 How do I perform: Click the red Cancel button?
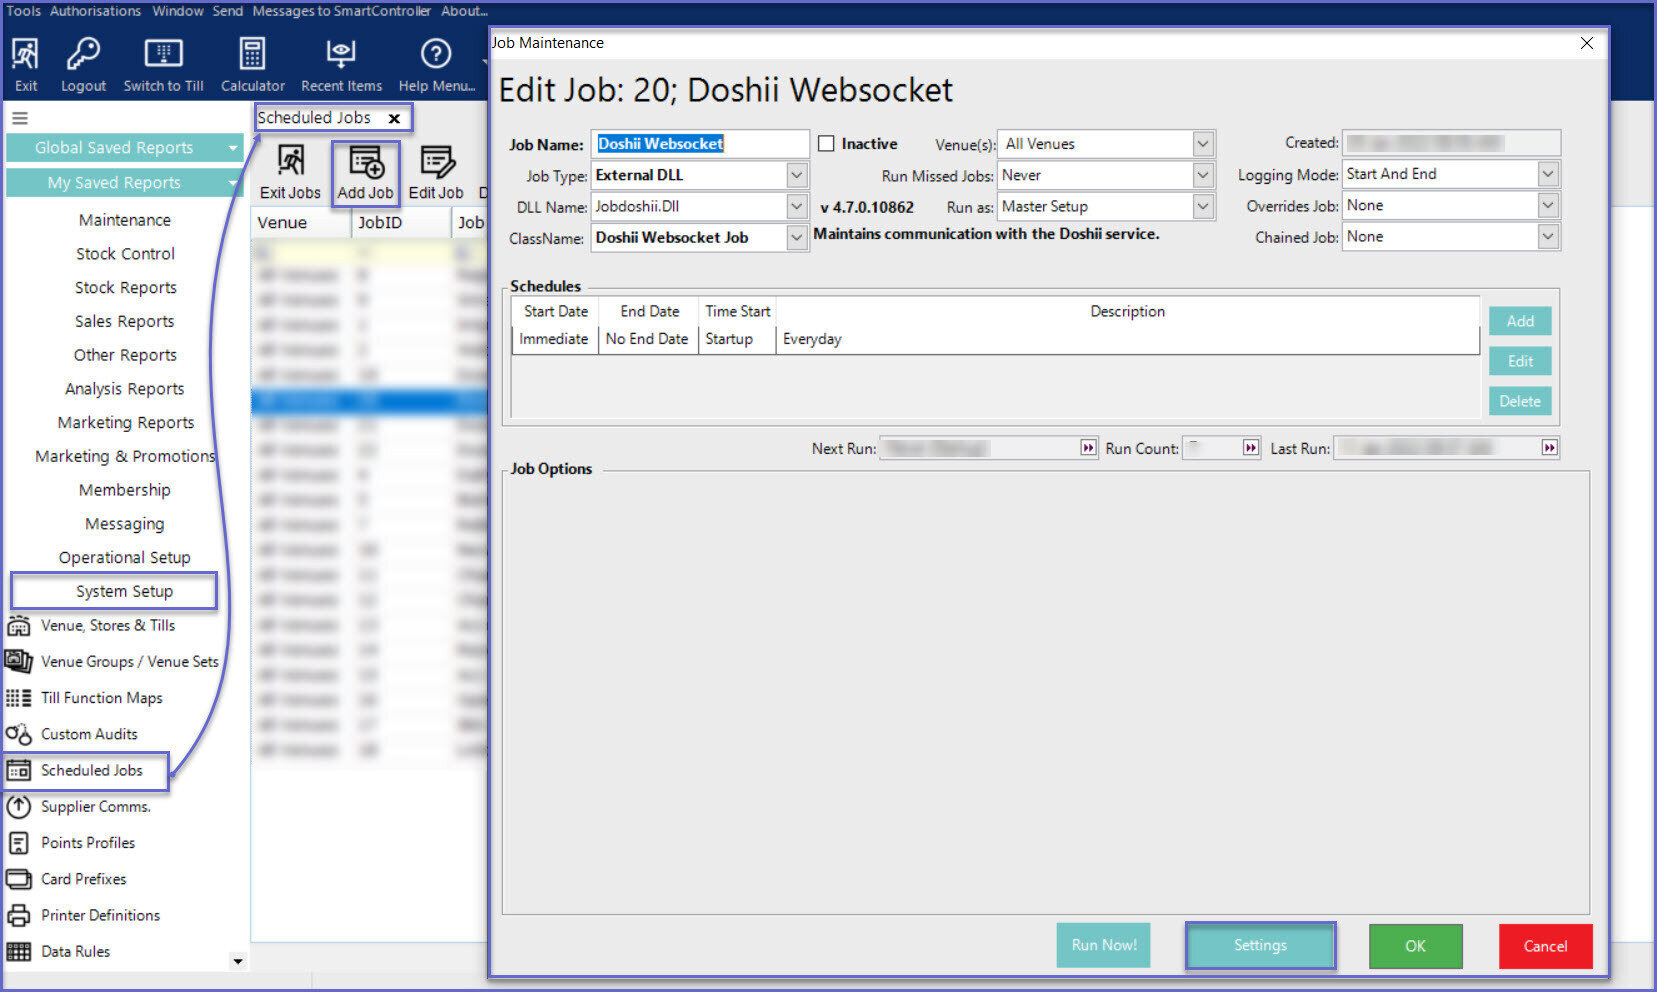pos(1545,946)
